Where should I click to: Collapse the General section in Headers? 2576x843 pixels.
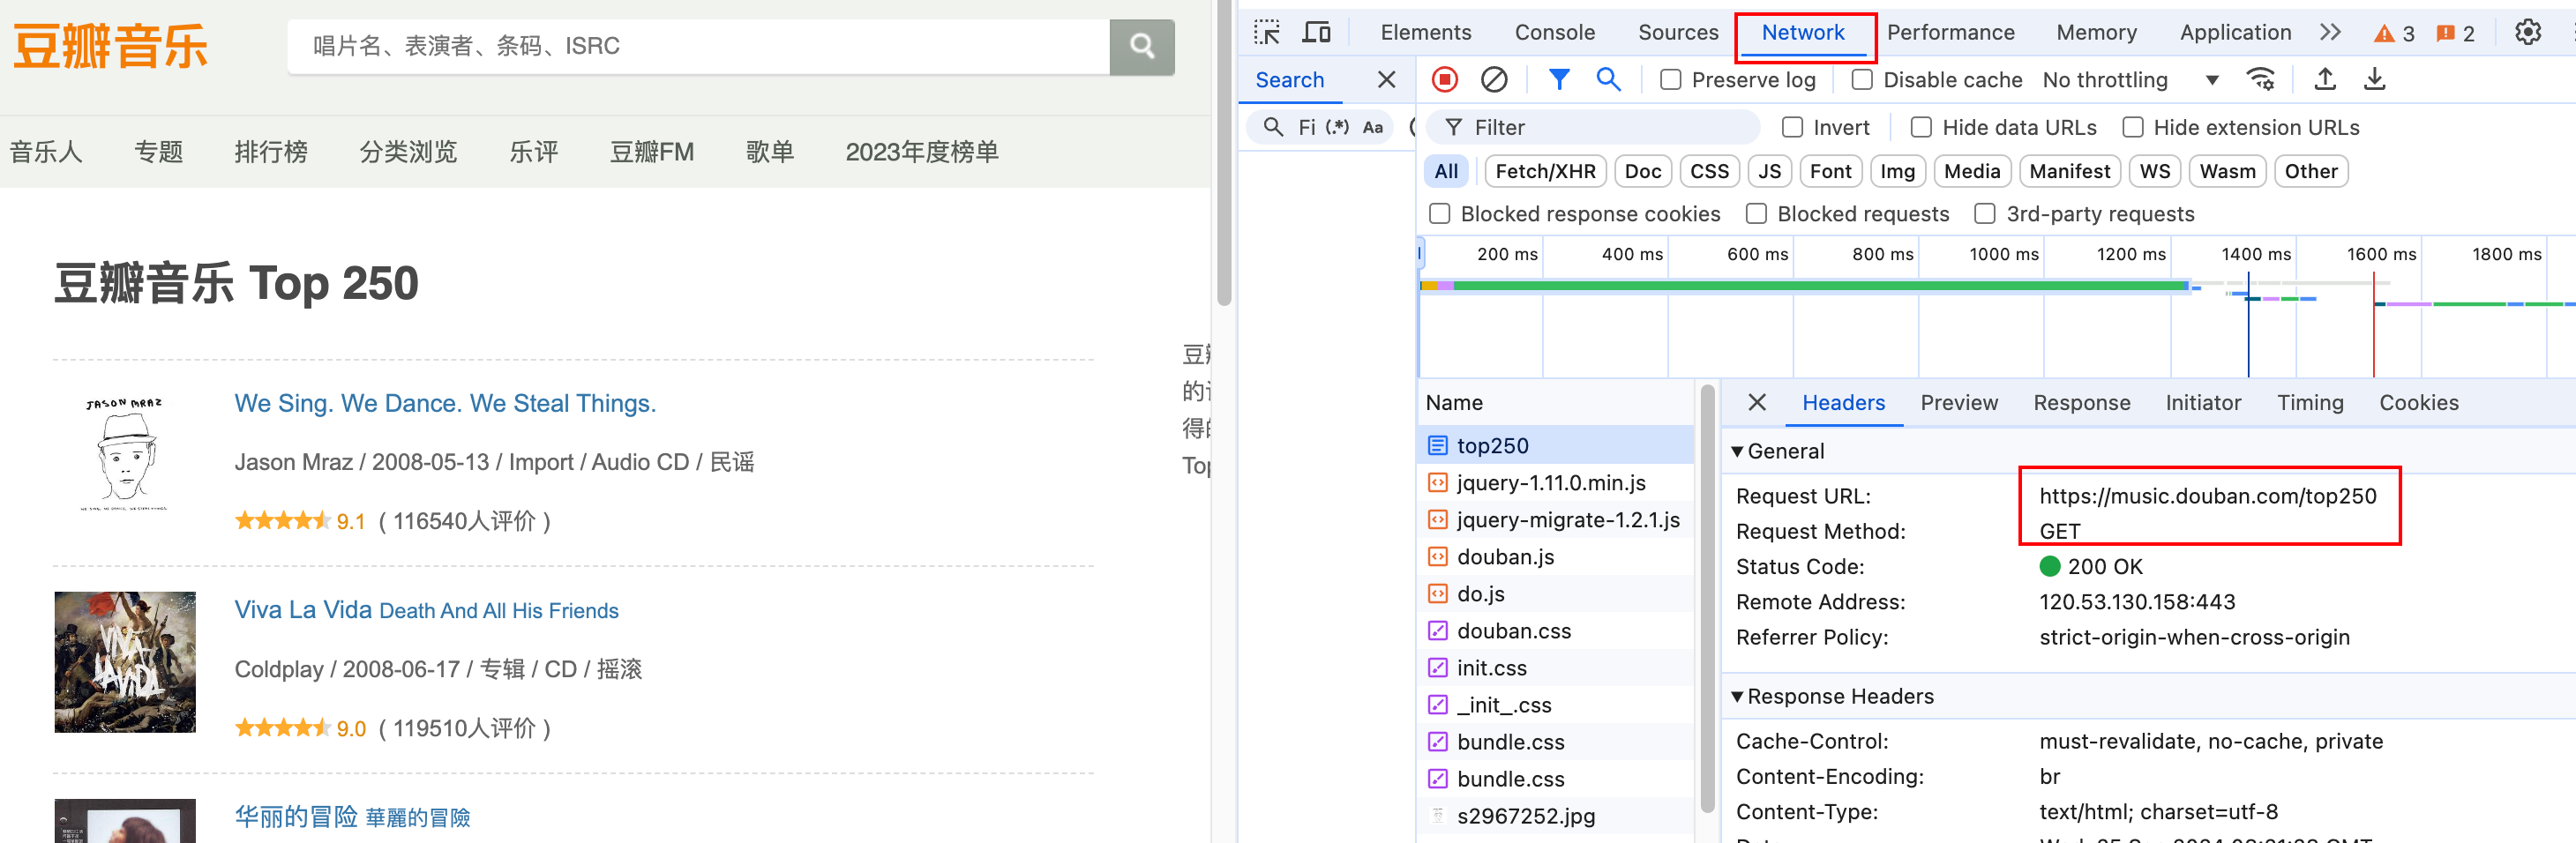point(1737,451)
